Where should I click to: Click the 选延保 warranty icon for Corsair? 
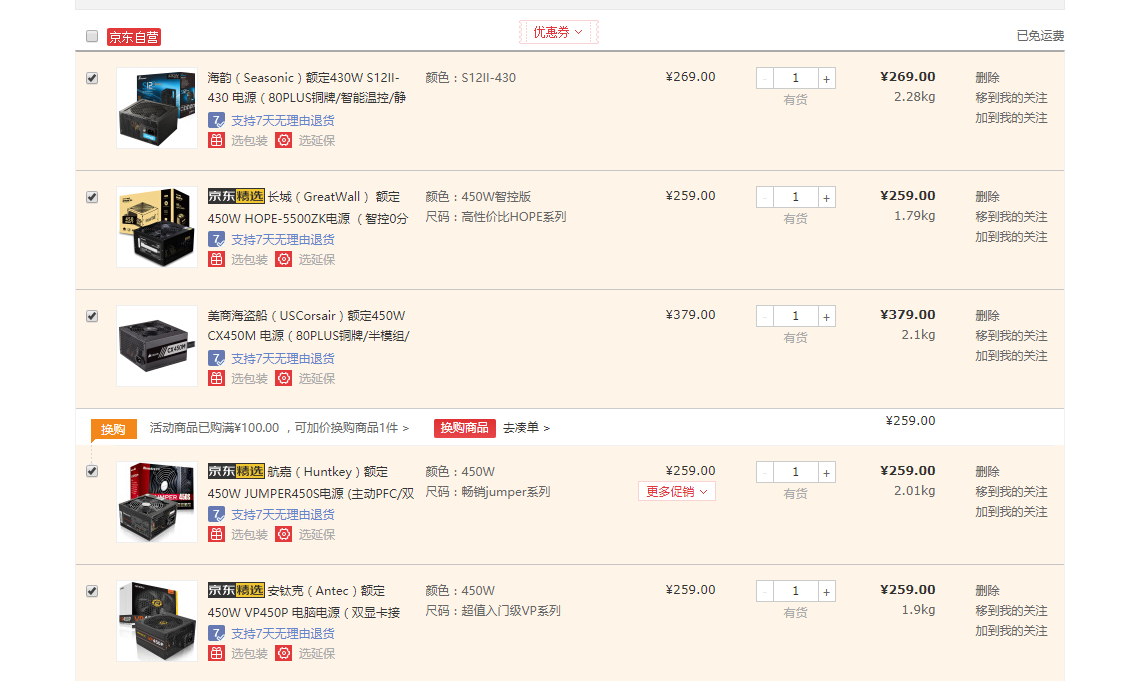(x=283, y=379)
